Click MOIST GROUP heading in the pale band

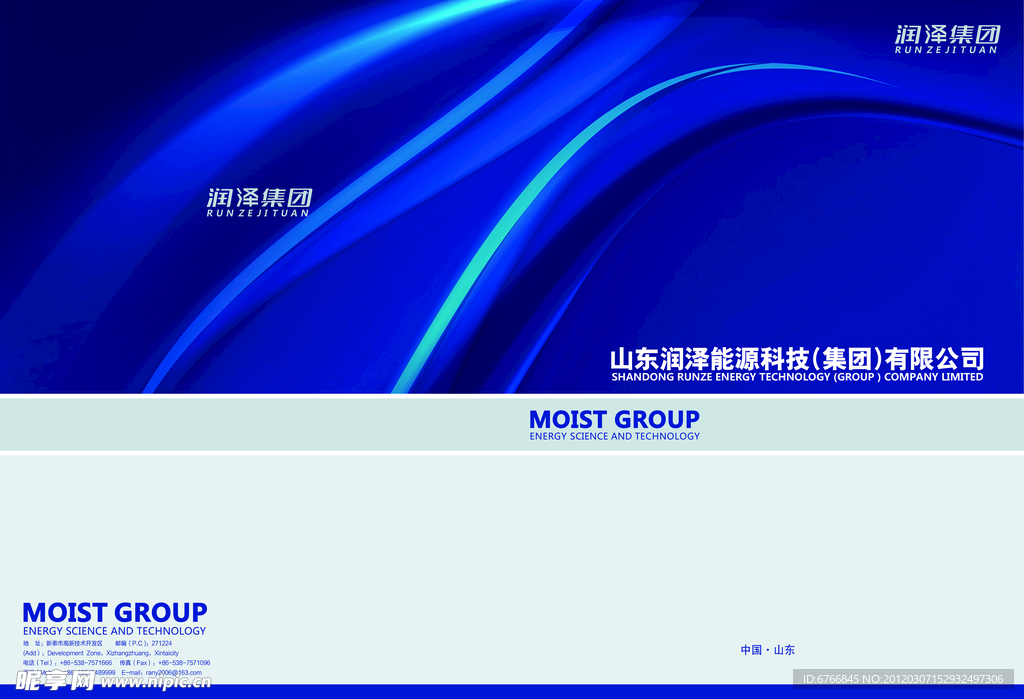coord(614,419)
